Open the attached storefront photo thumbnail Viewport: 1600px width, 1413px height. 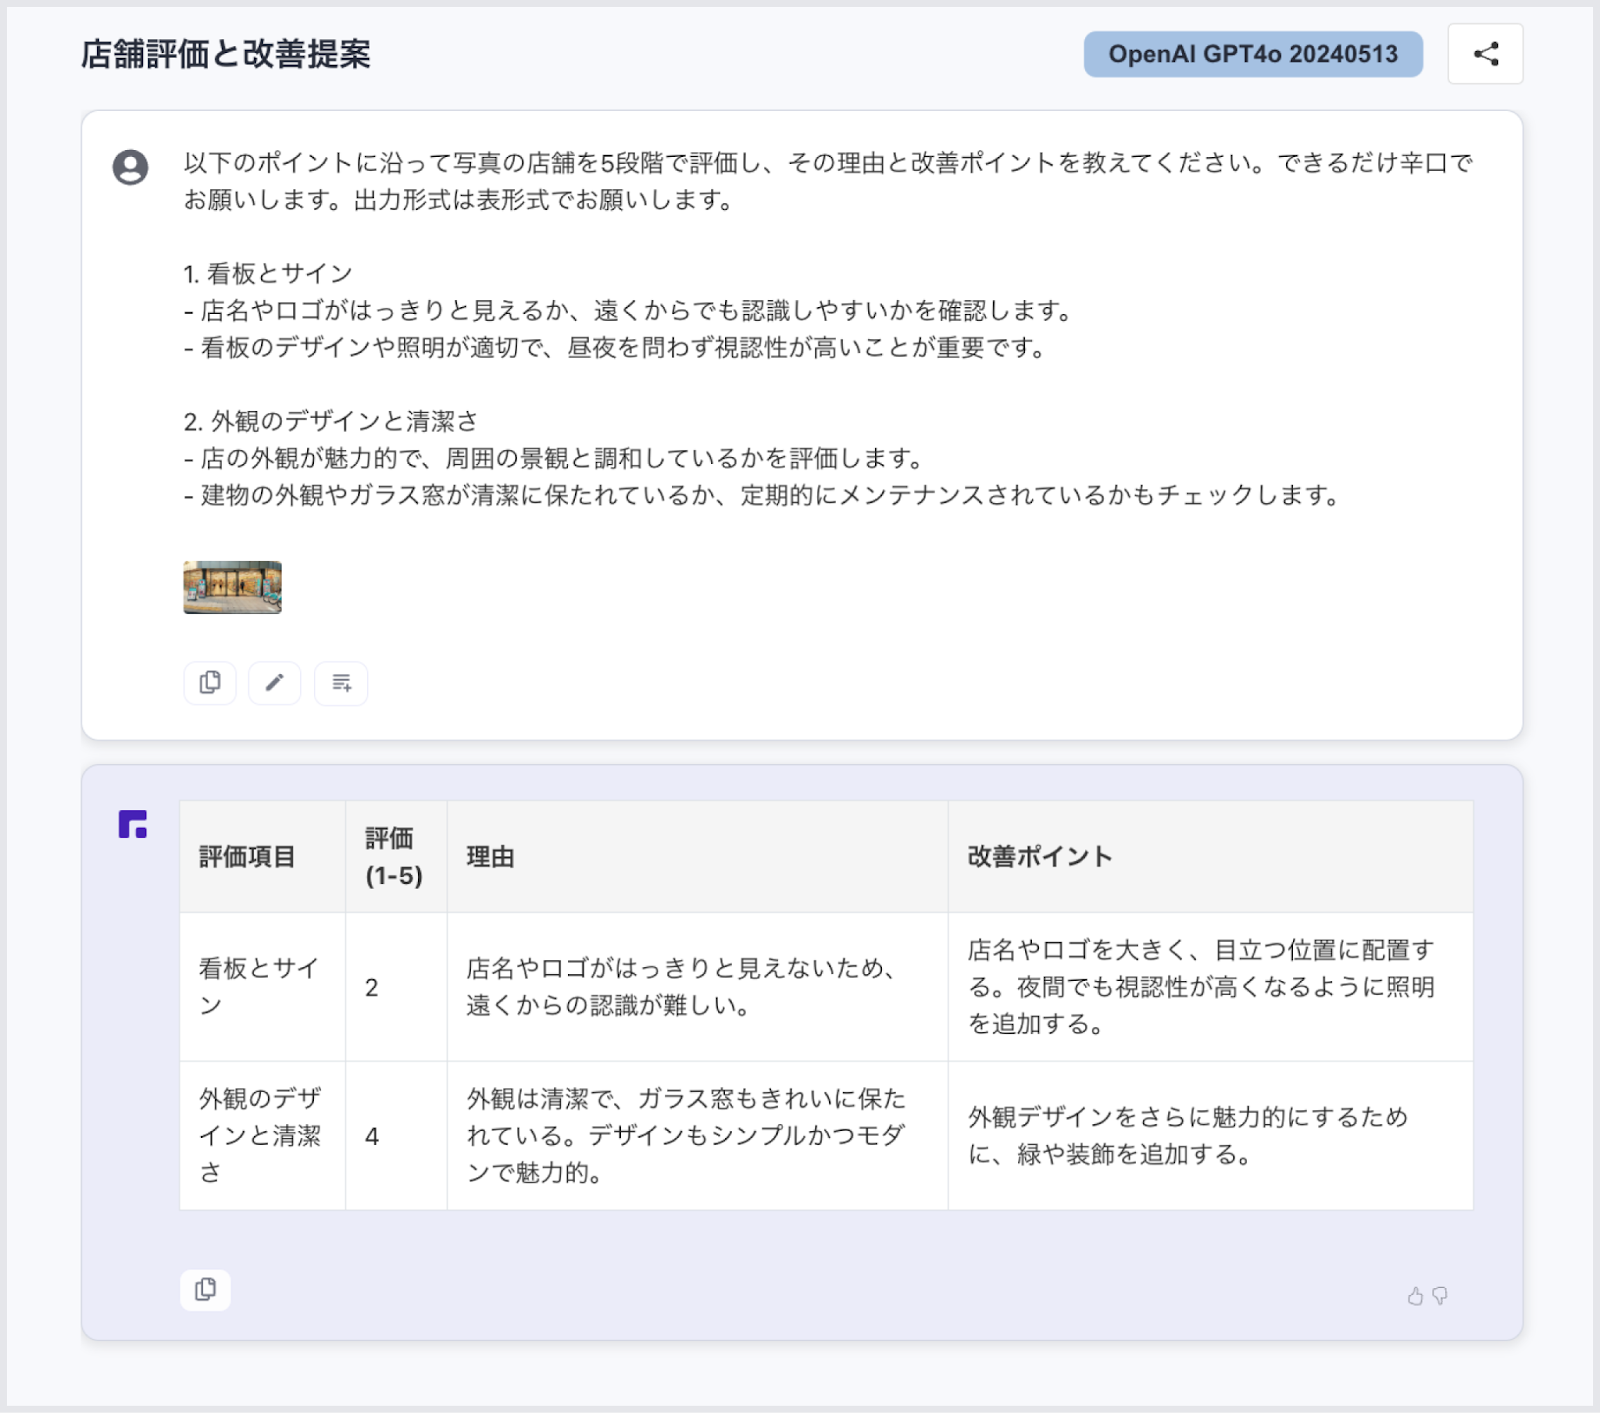pos(232,587)
